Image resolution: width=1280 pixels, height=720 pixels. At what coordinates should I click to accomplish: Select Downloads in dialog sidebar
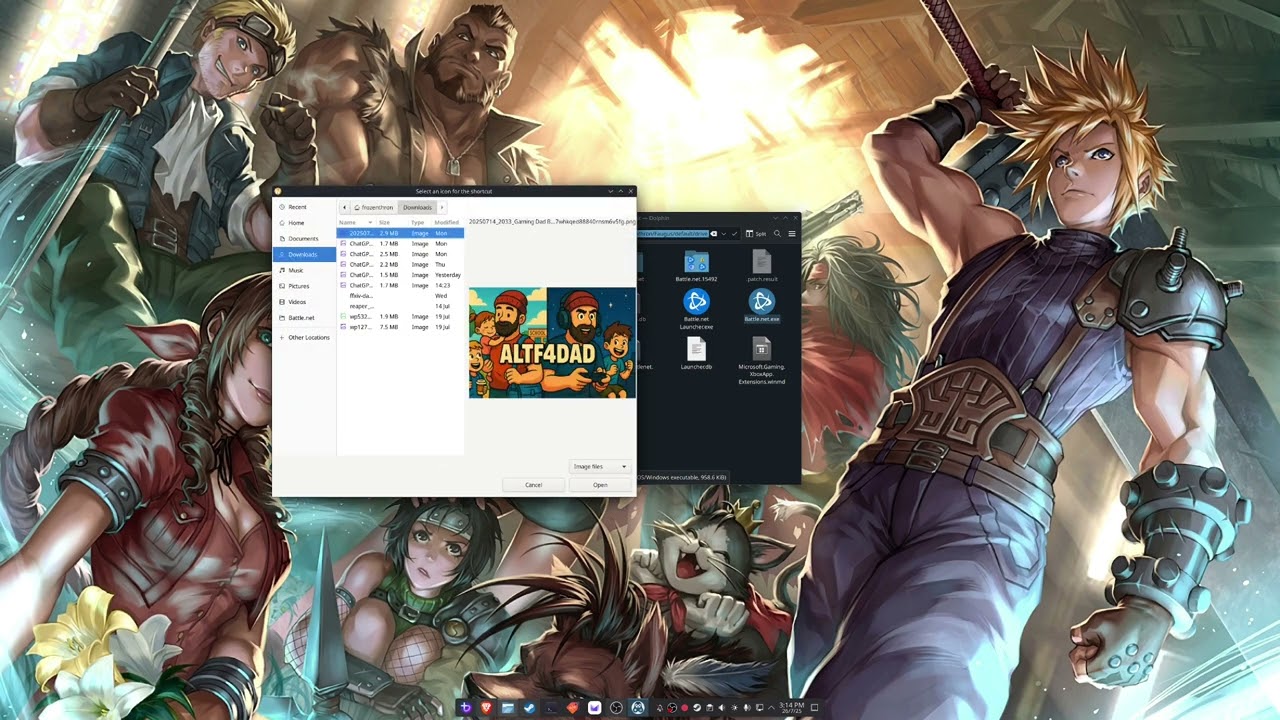pos(304,255)
